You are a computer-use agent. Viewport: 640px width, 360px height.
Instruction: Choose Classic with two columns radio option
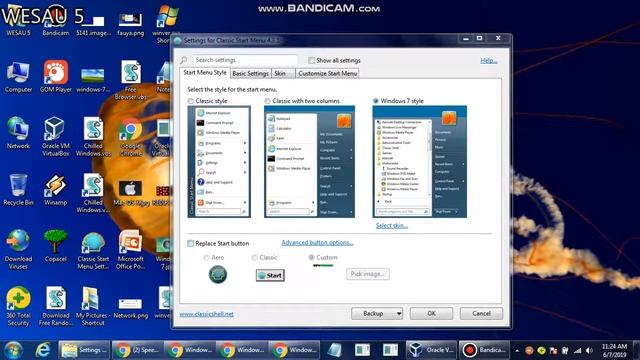coord(267,101)
